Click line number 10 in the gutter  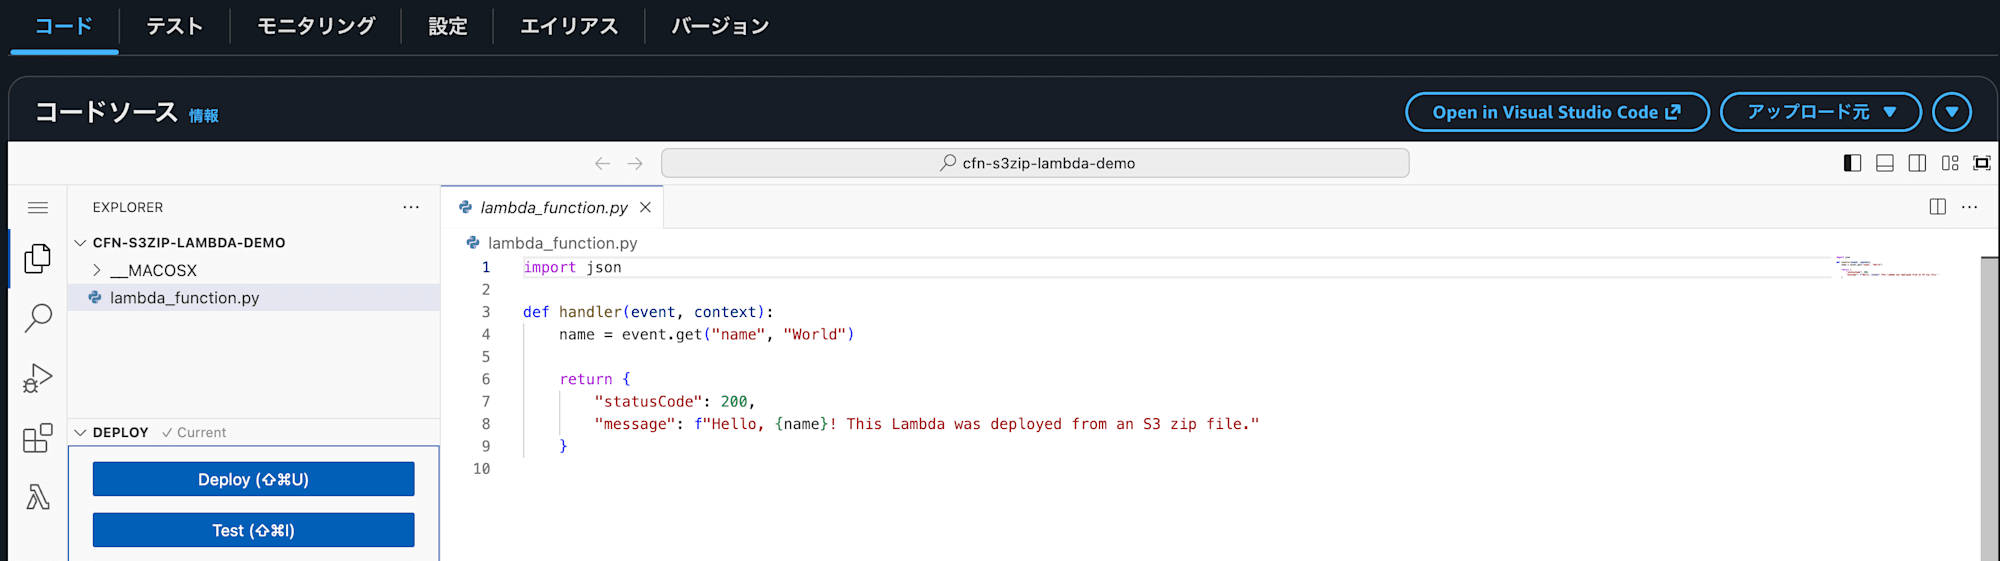(x=482, y=469)
